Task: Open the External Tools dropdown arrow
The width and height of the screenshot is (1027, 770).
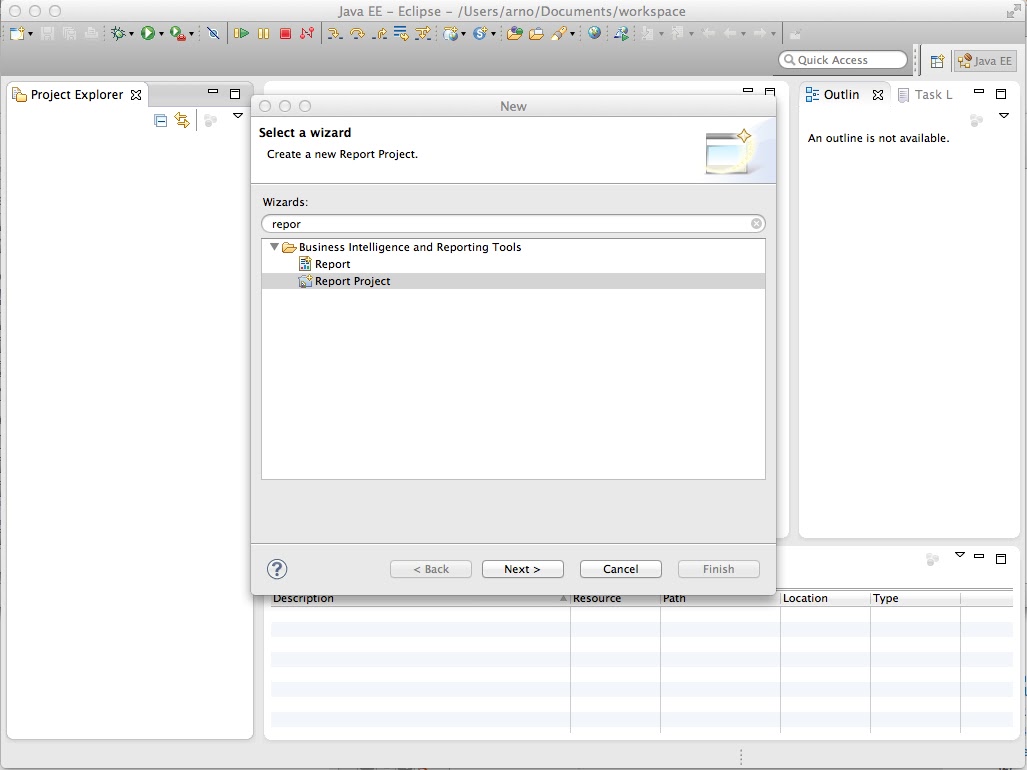Action: pyautogui.click(x=191, y=34)
